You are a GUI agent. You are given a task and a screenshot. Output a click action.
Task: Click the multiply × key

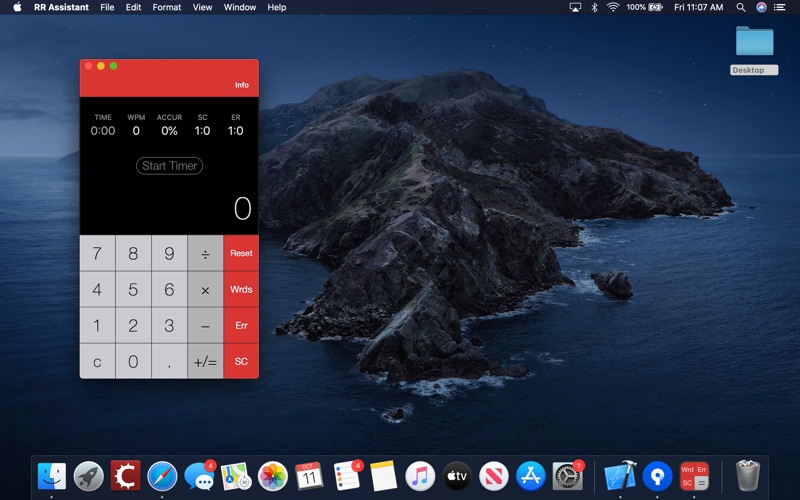tap(205, 289)
